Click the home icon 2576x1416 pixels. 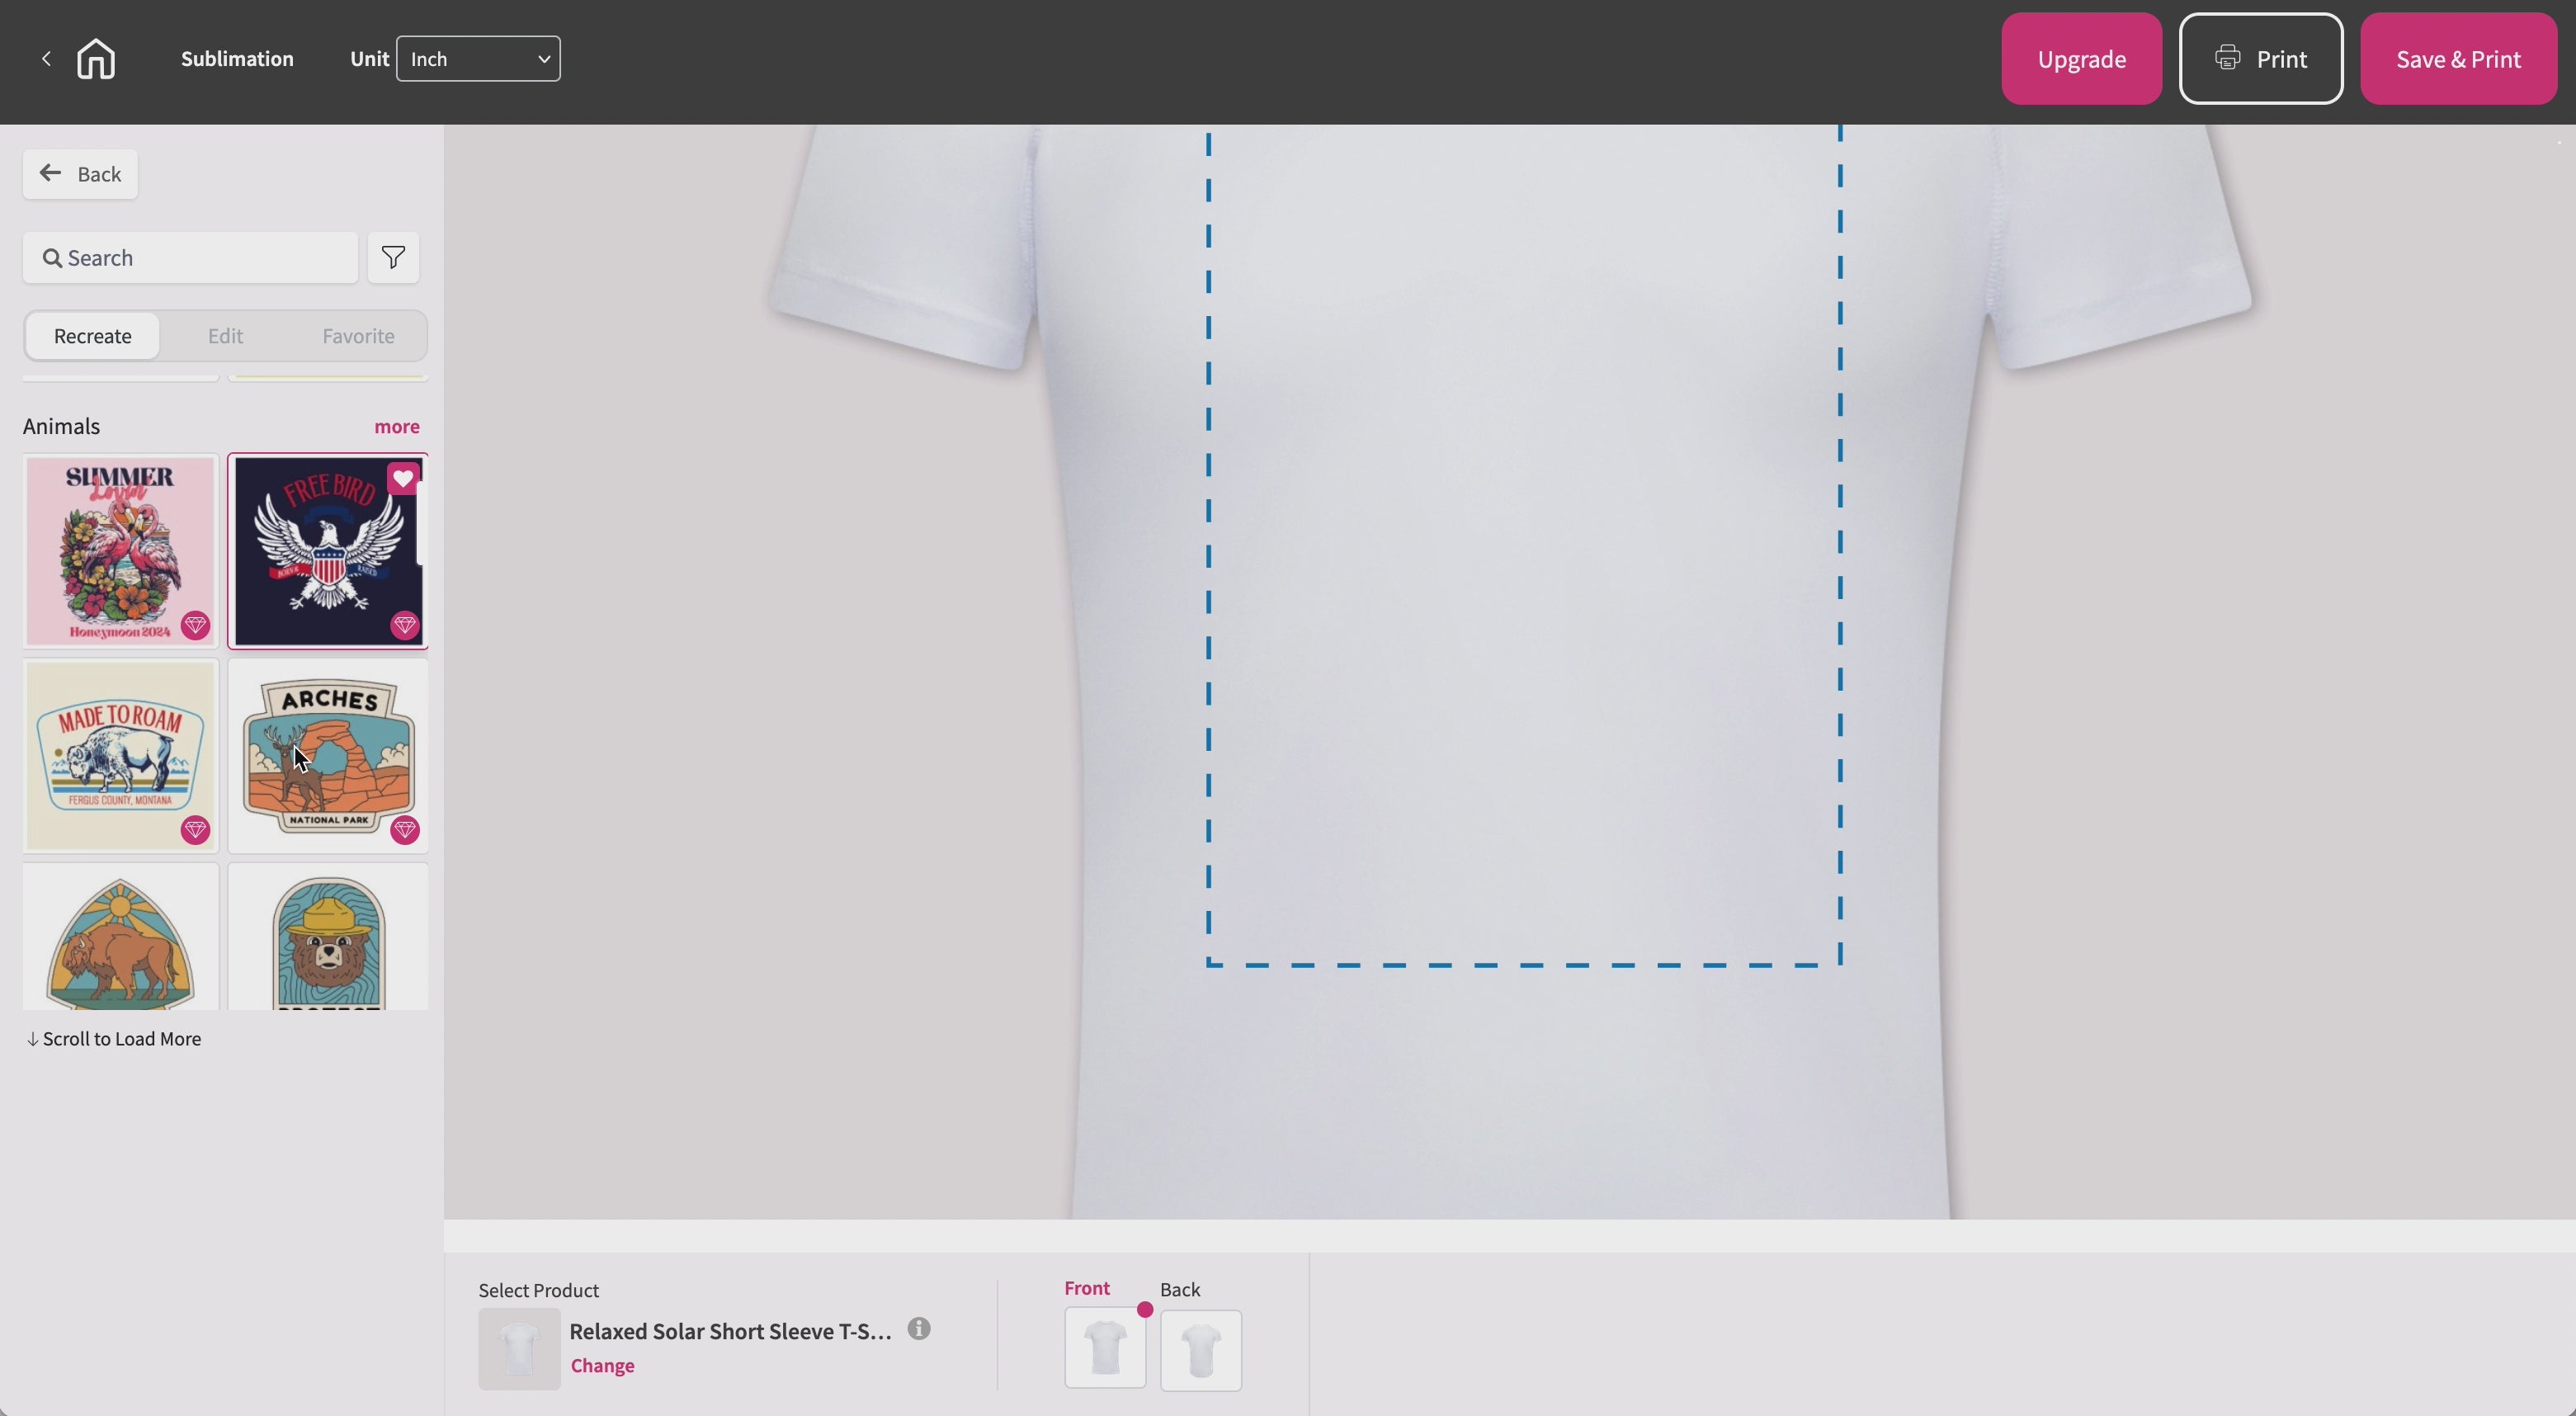96,59
